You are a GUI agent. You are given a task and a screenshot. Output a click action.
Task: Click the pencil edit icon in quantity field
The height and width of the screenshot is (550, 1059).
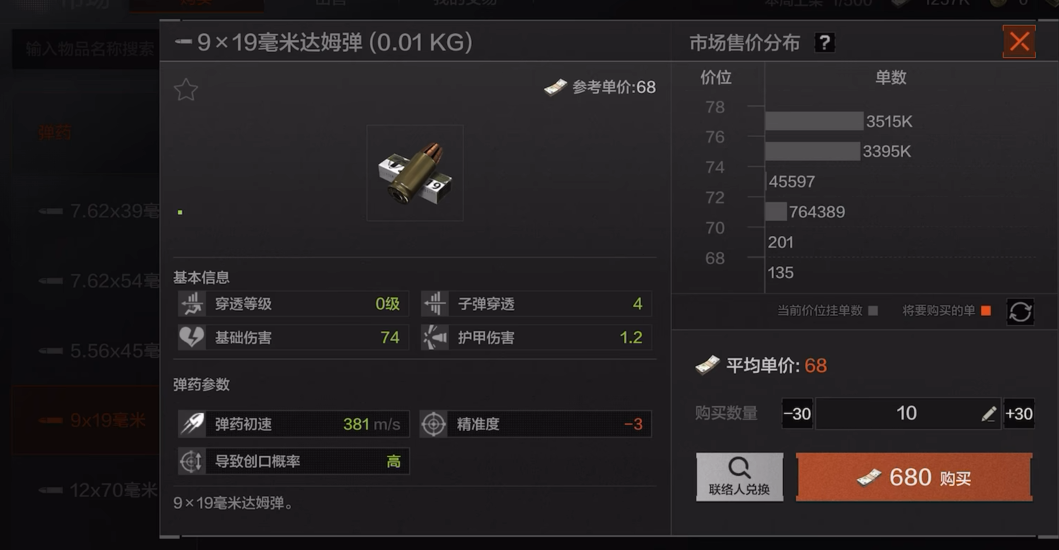tap(988, 414)
